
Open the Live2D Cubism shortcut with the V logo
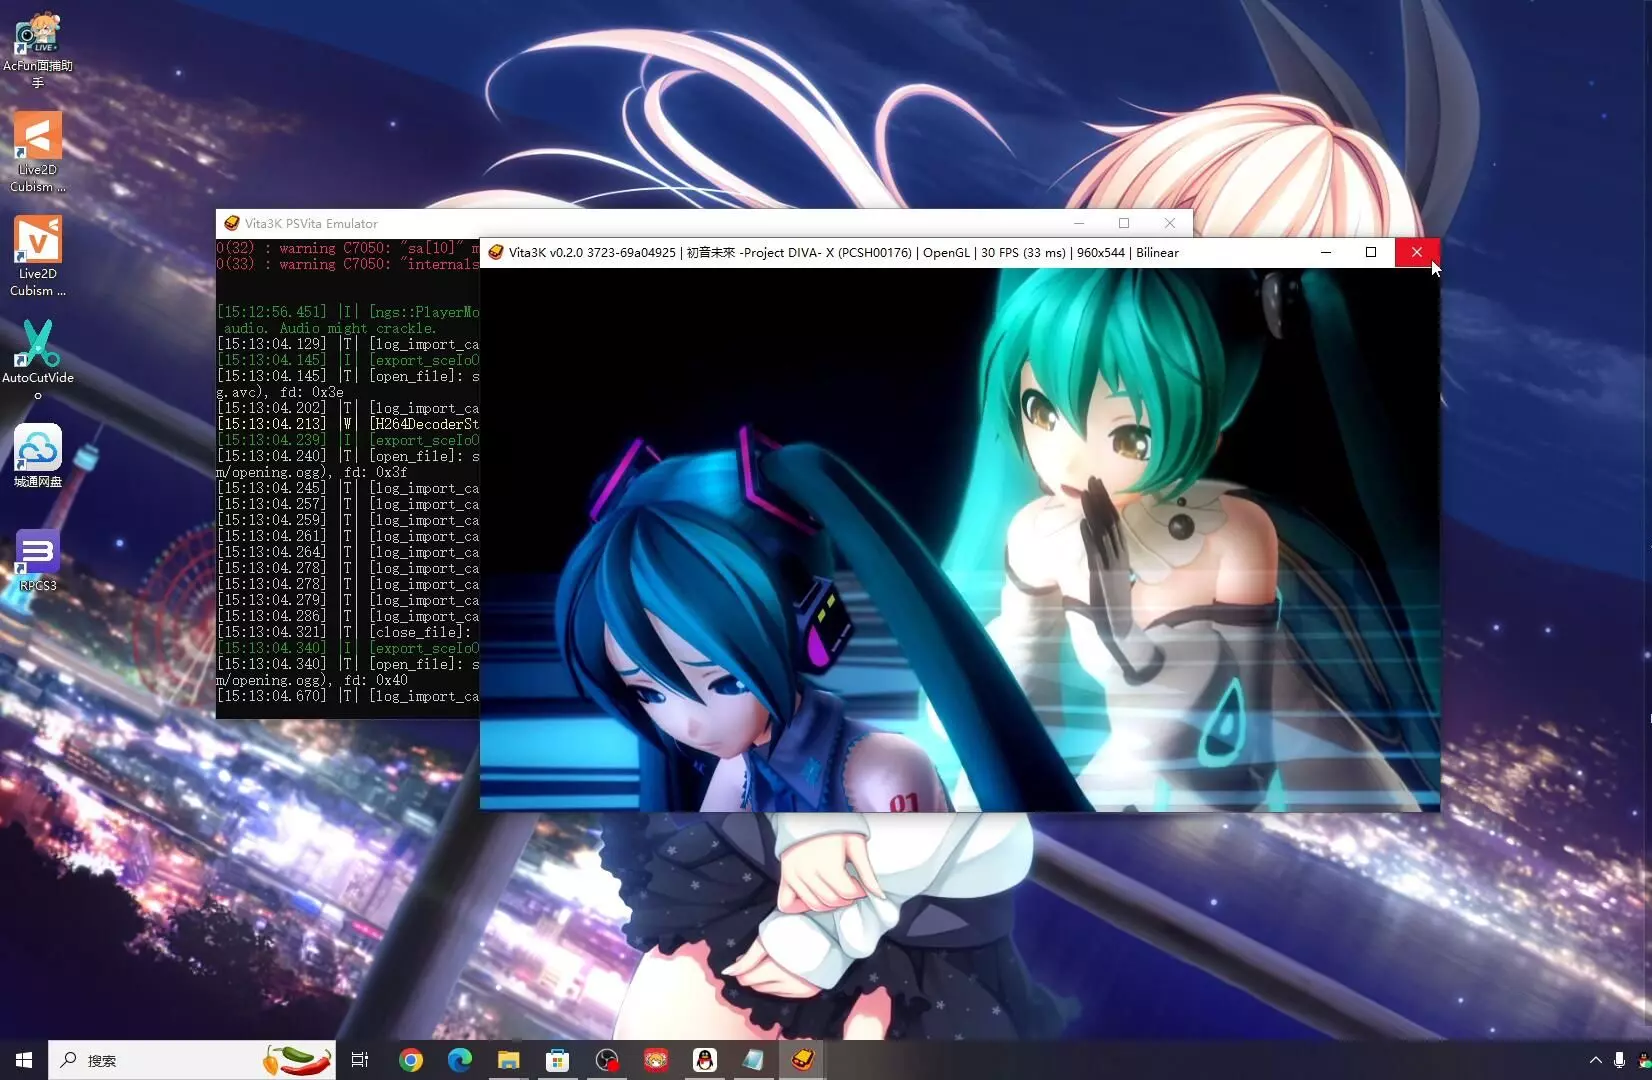point(38,256)
